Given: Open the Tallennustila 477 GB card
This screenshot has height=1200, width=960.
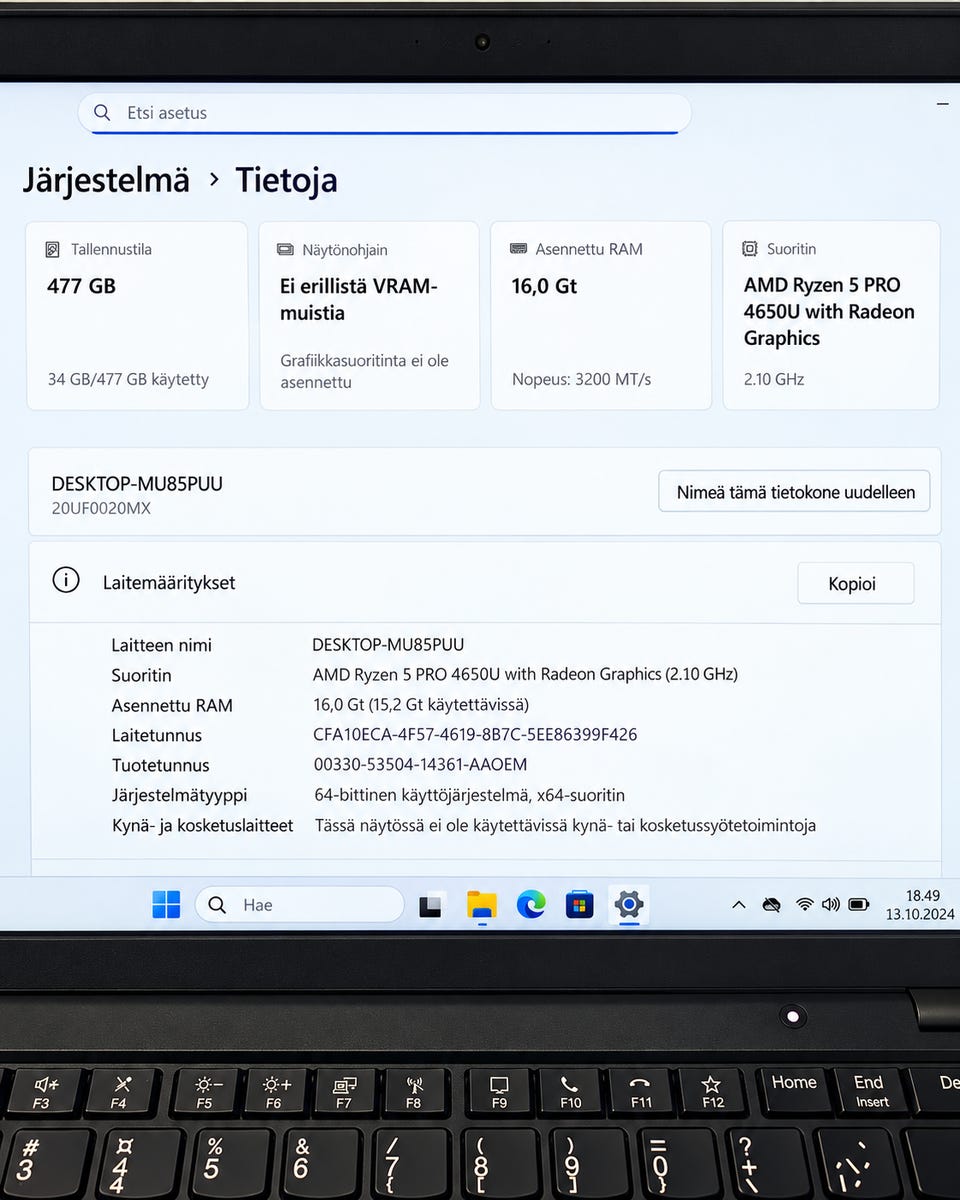Looking at the screenshot, I should 137,315.
